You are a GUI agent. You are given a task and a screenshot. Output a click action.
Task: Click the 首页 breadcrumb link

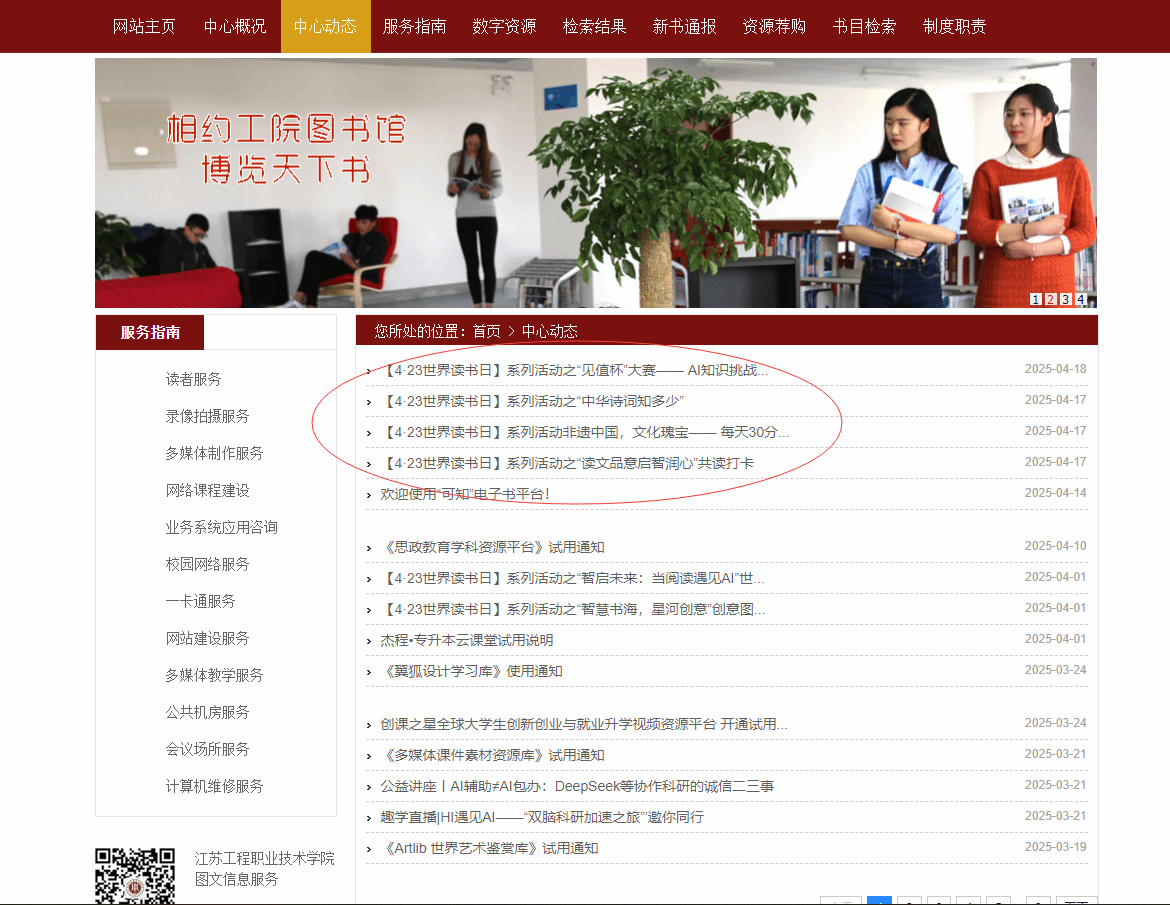(487, 331)
